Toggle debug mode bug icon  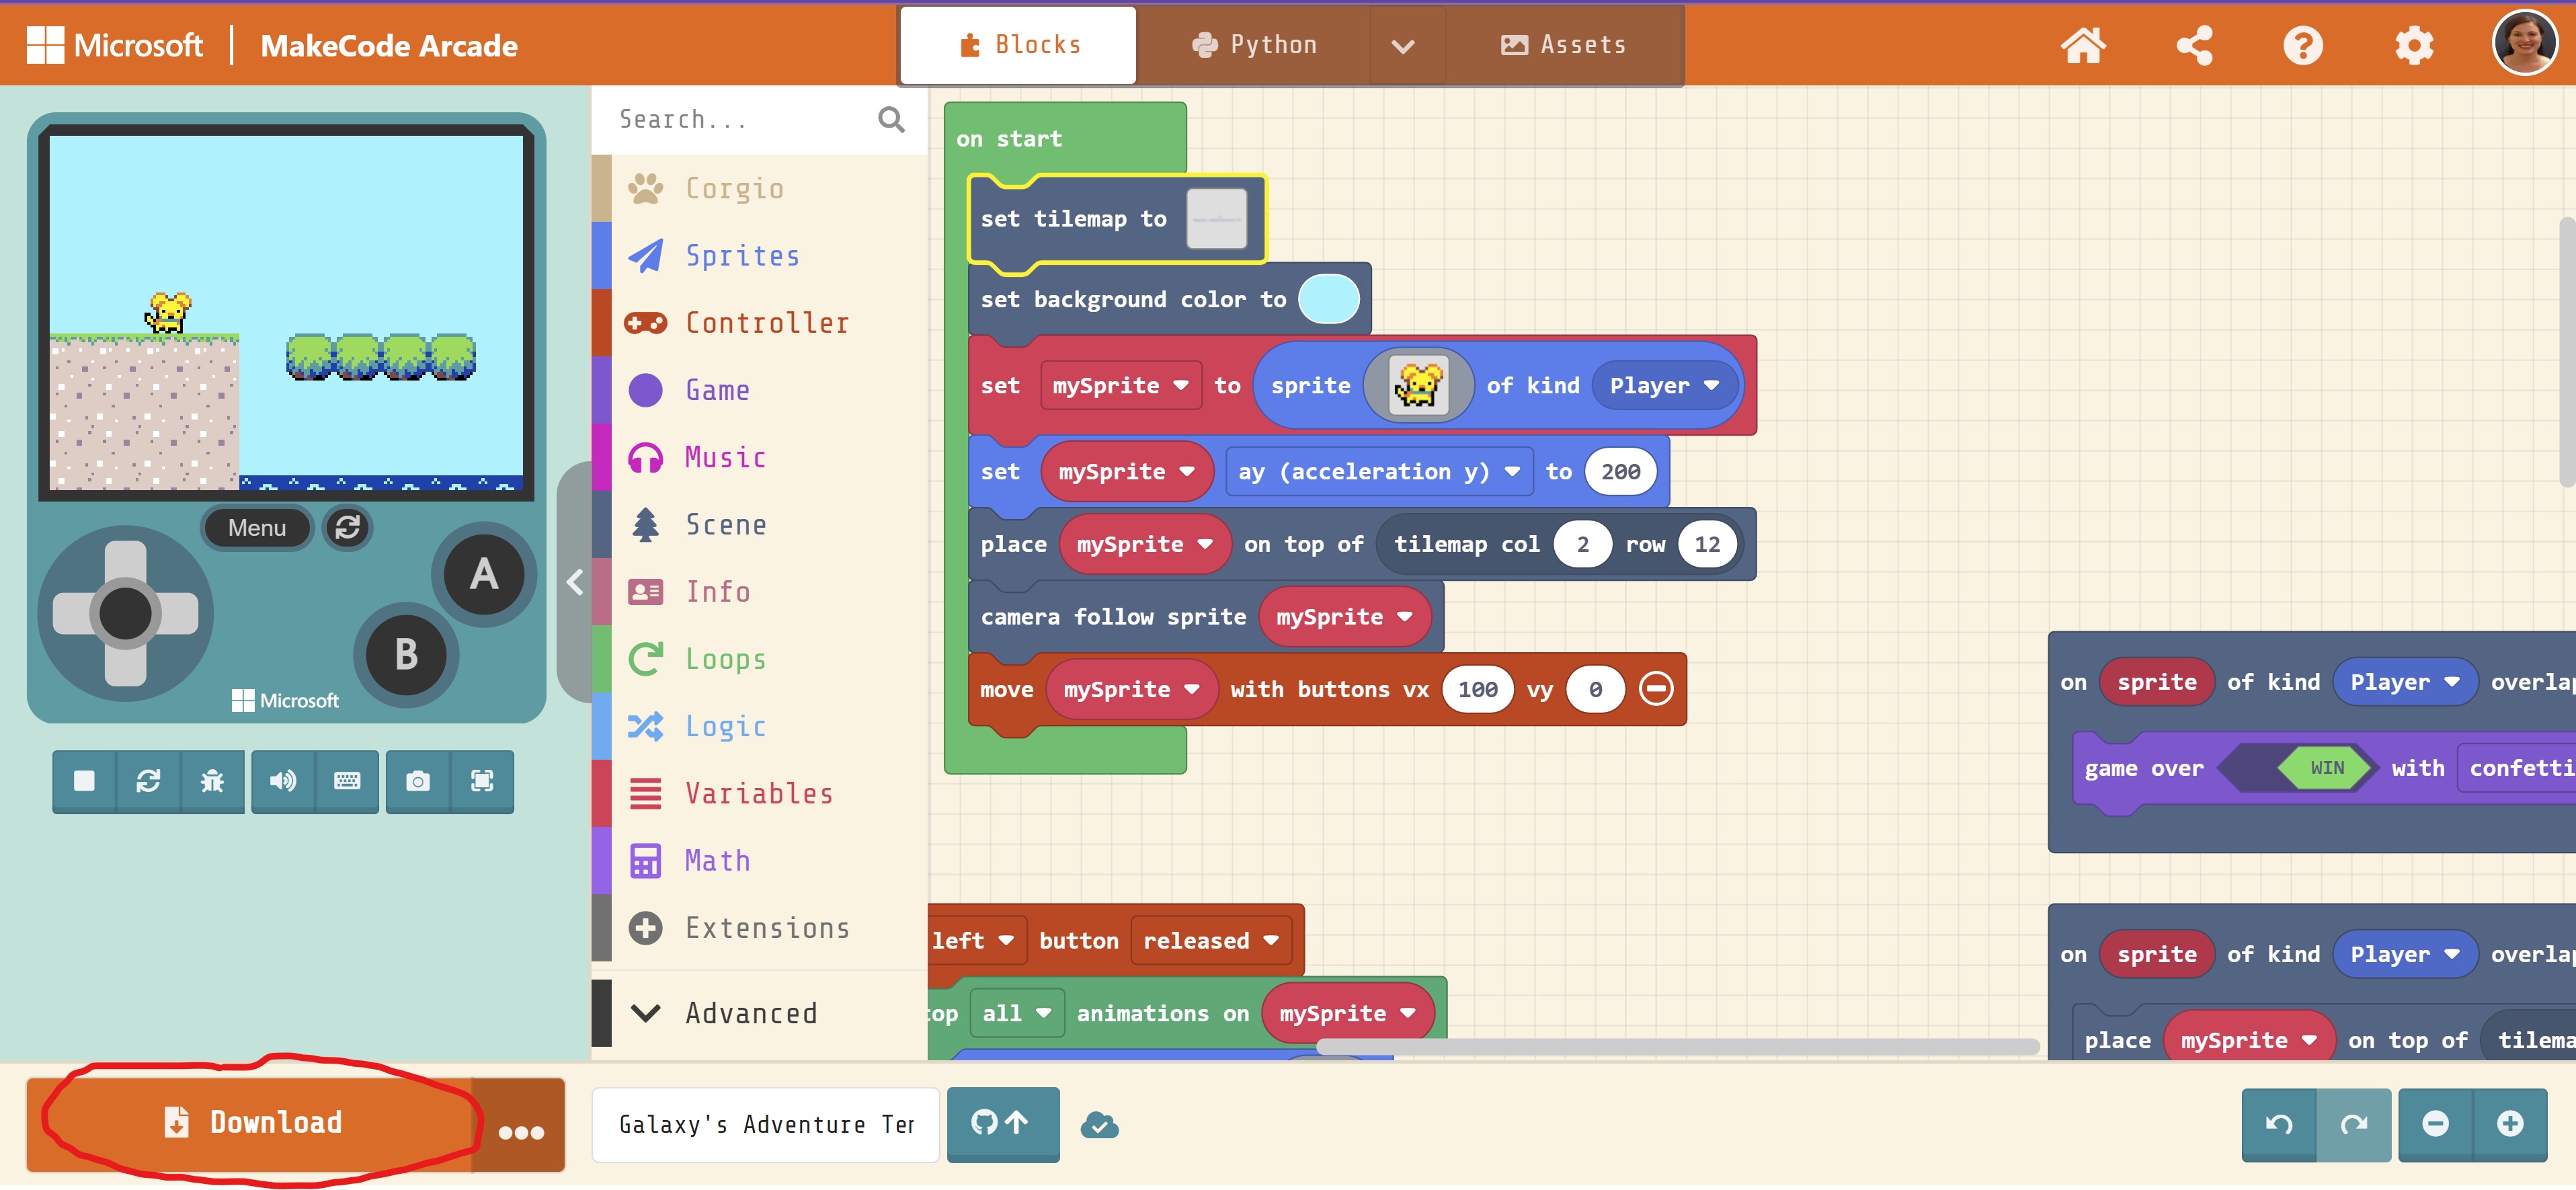(x=212, y=781)
